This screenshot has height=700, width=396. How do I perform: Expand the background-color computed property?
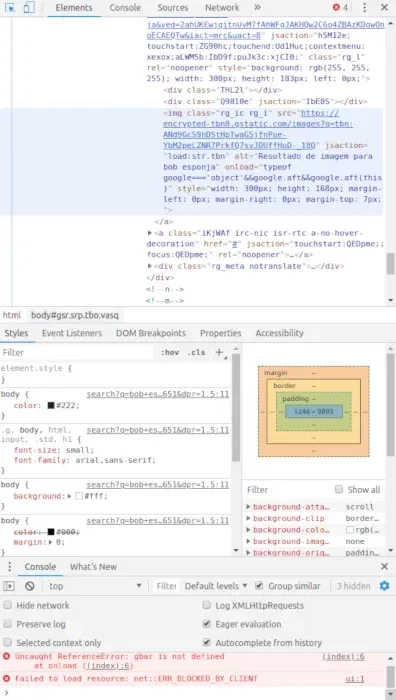pyautogui.click(x=249, y=530)
